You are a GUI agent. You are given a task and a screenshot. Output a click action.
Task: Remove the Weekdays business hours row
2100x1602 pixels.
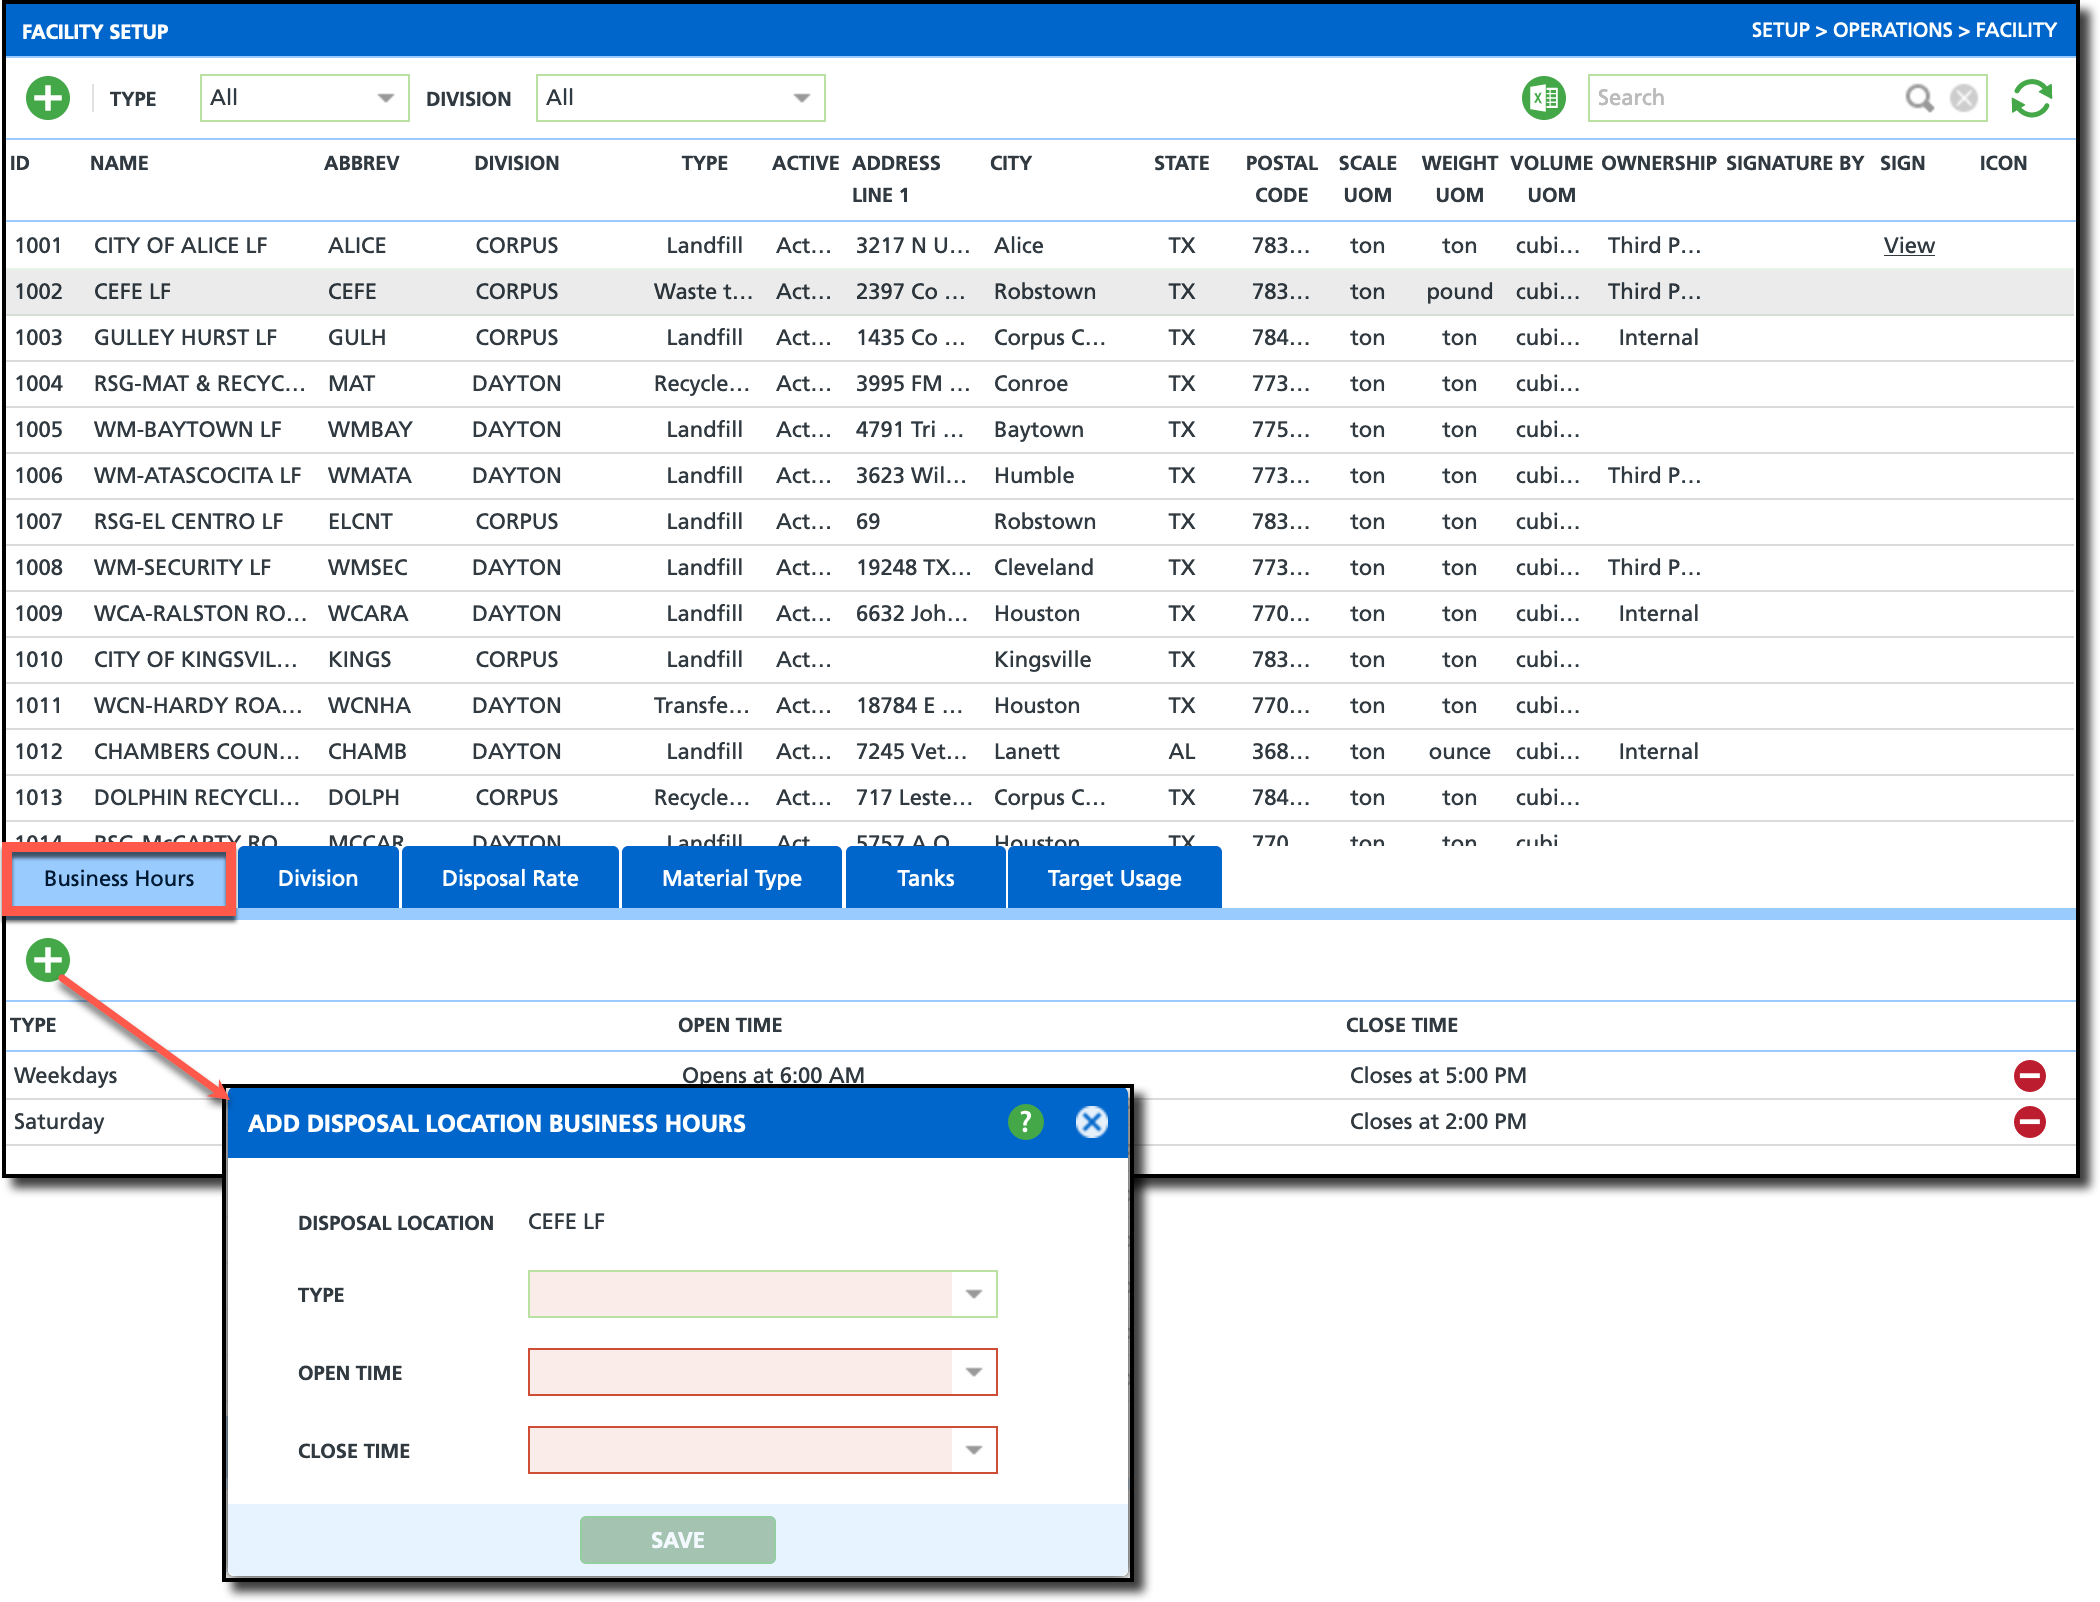click(2029, 1076)
